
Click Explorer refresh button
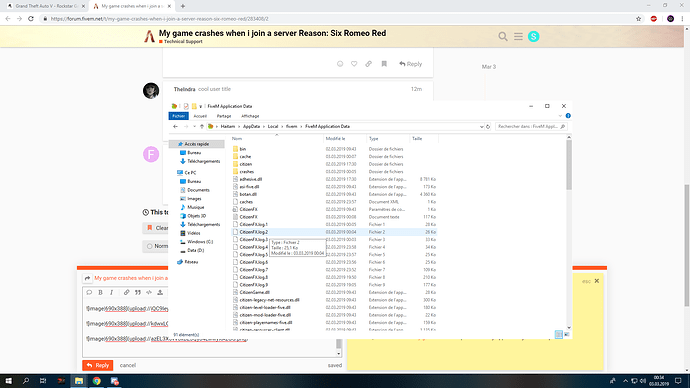tap(488, 127)
